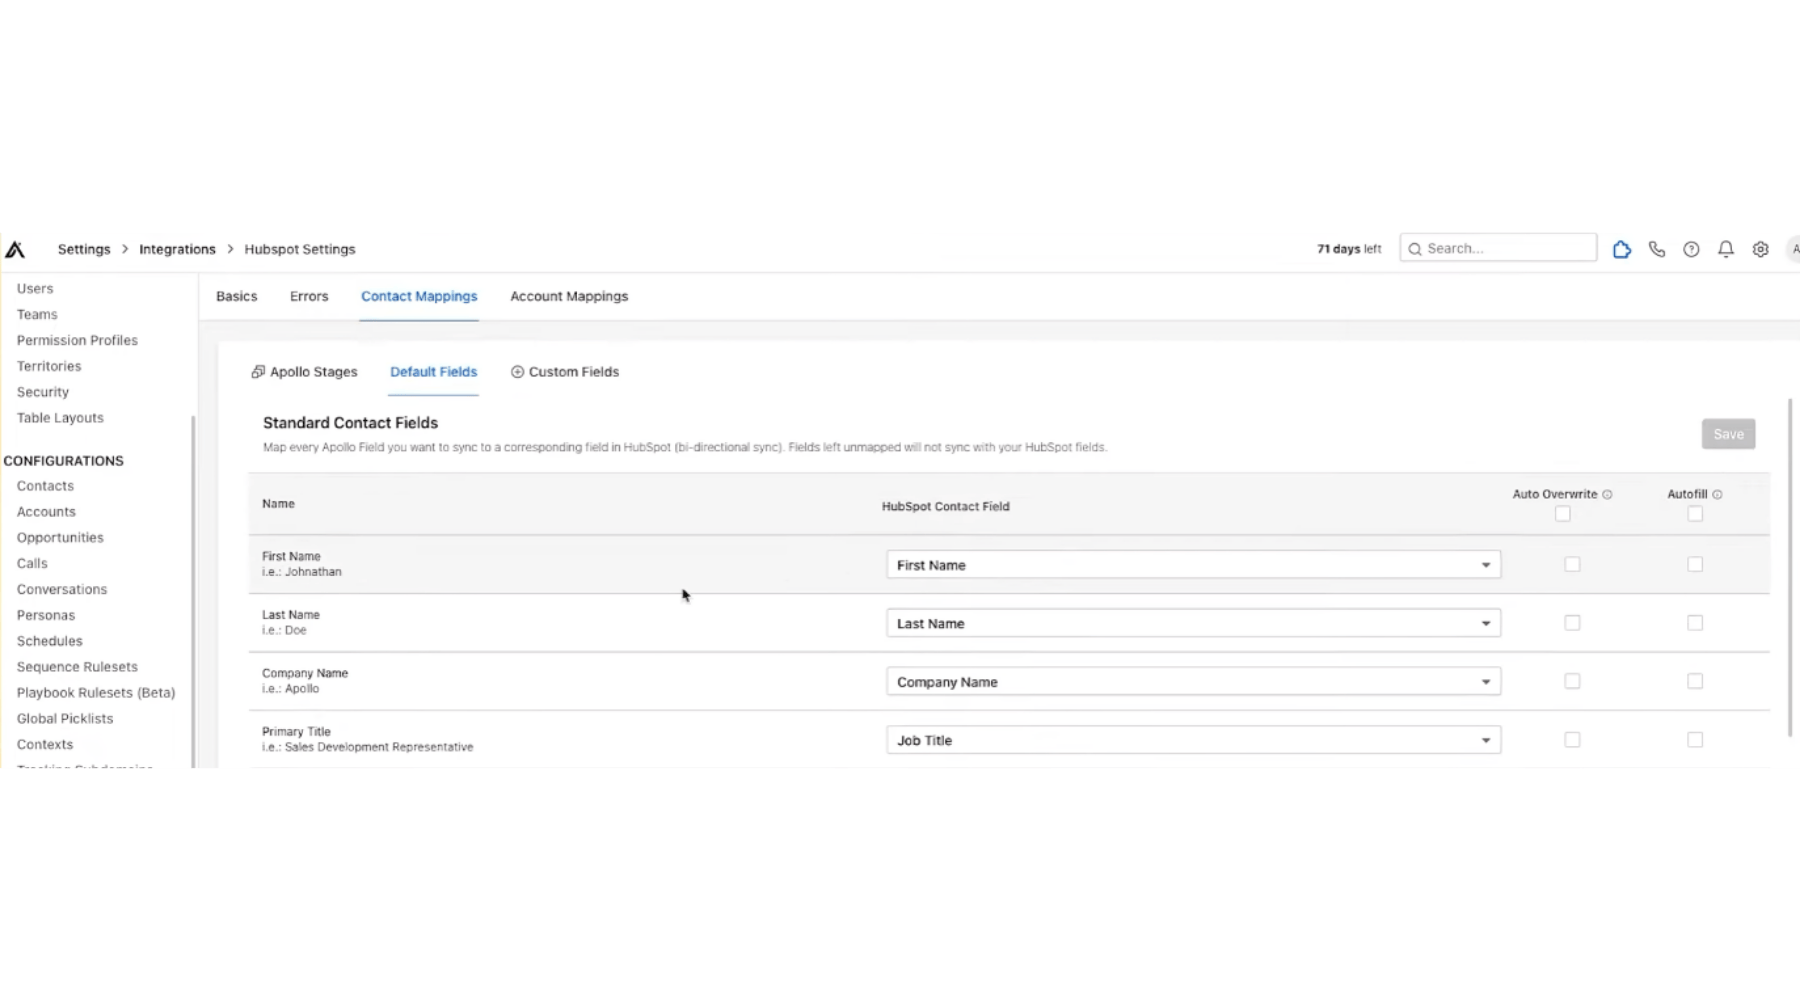Enable Auto Overwrite for First Name
Screen dimensions: 1800x1001
click(x=1572, y=565)
